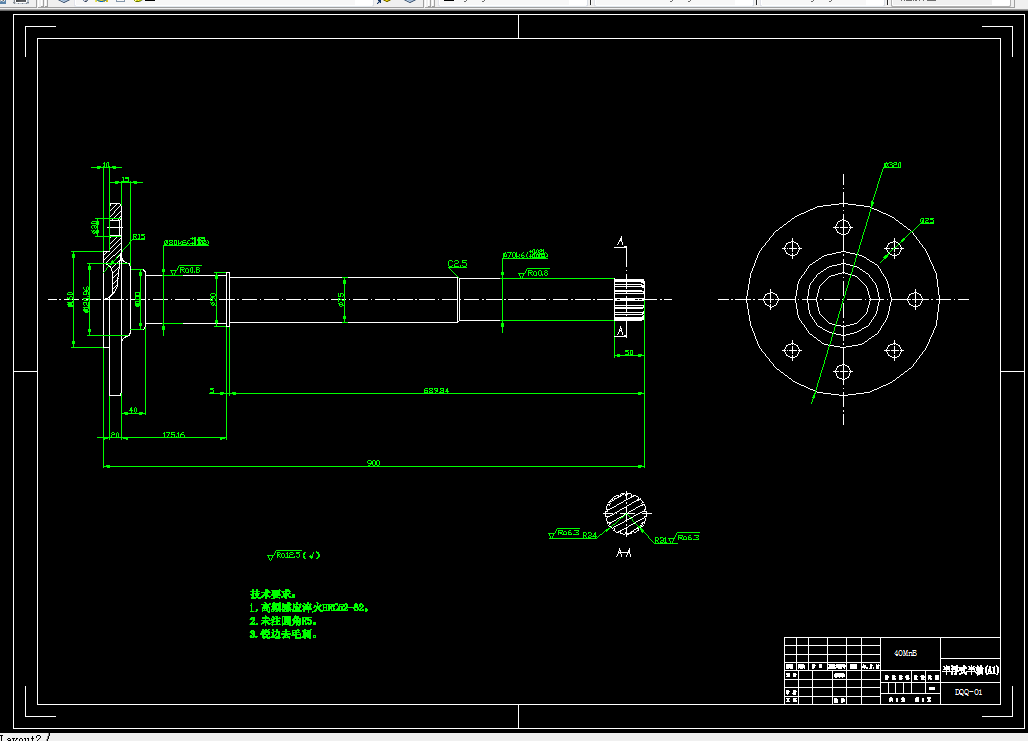Click the 40MnB material text in title block
Viewport: 1028px width, 741px height.
click(x=905, y=653)
